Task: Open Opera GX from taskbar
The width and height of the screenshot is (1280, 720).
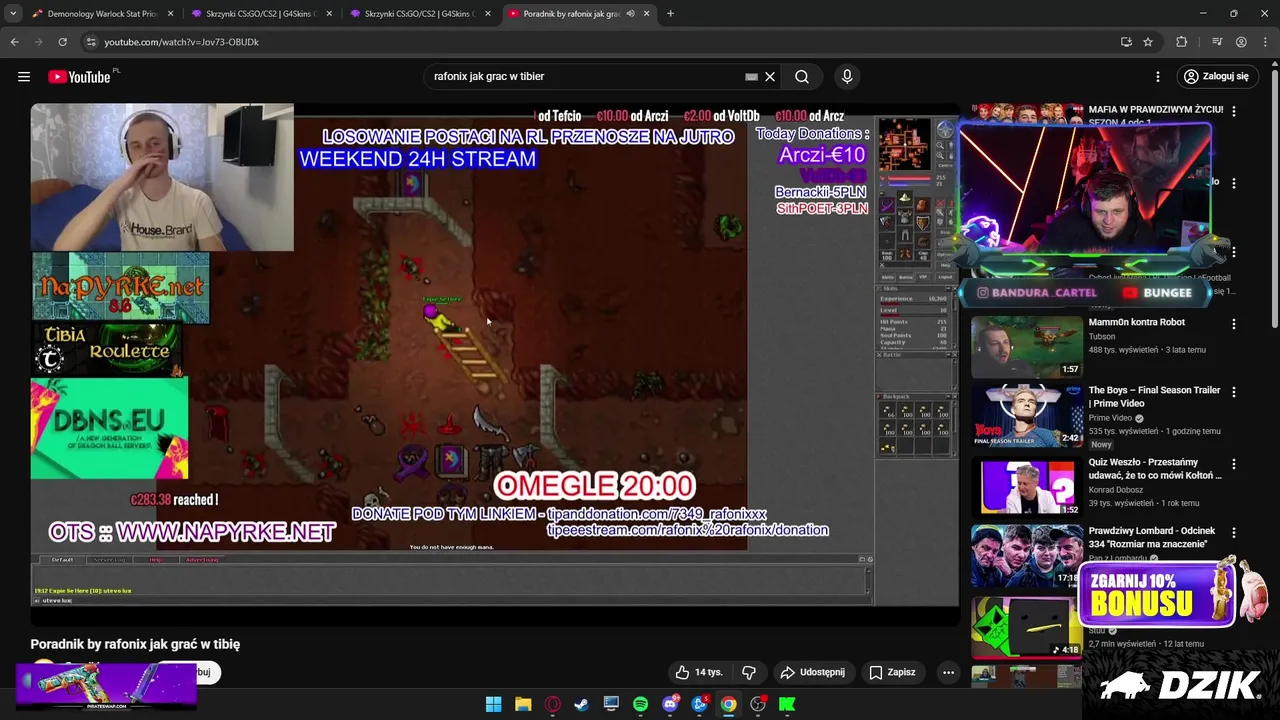Action: 552,704
